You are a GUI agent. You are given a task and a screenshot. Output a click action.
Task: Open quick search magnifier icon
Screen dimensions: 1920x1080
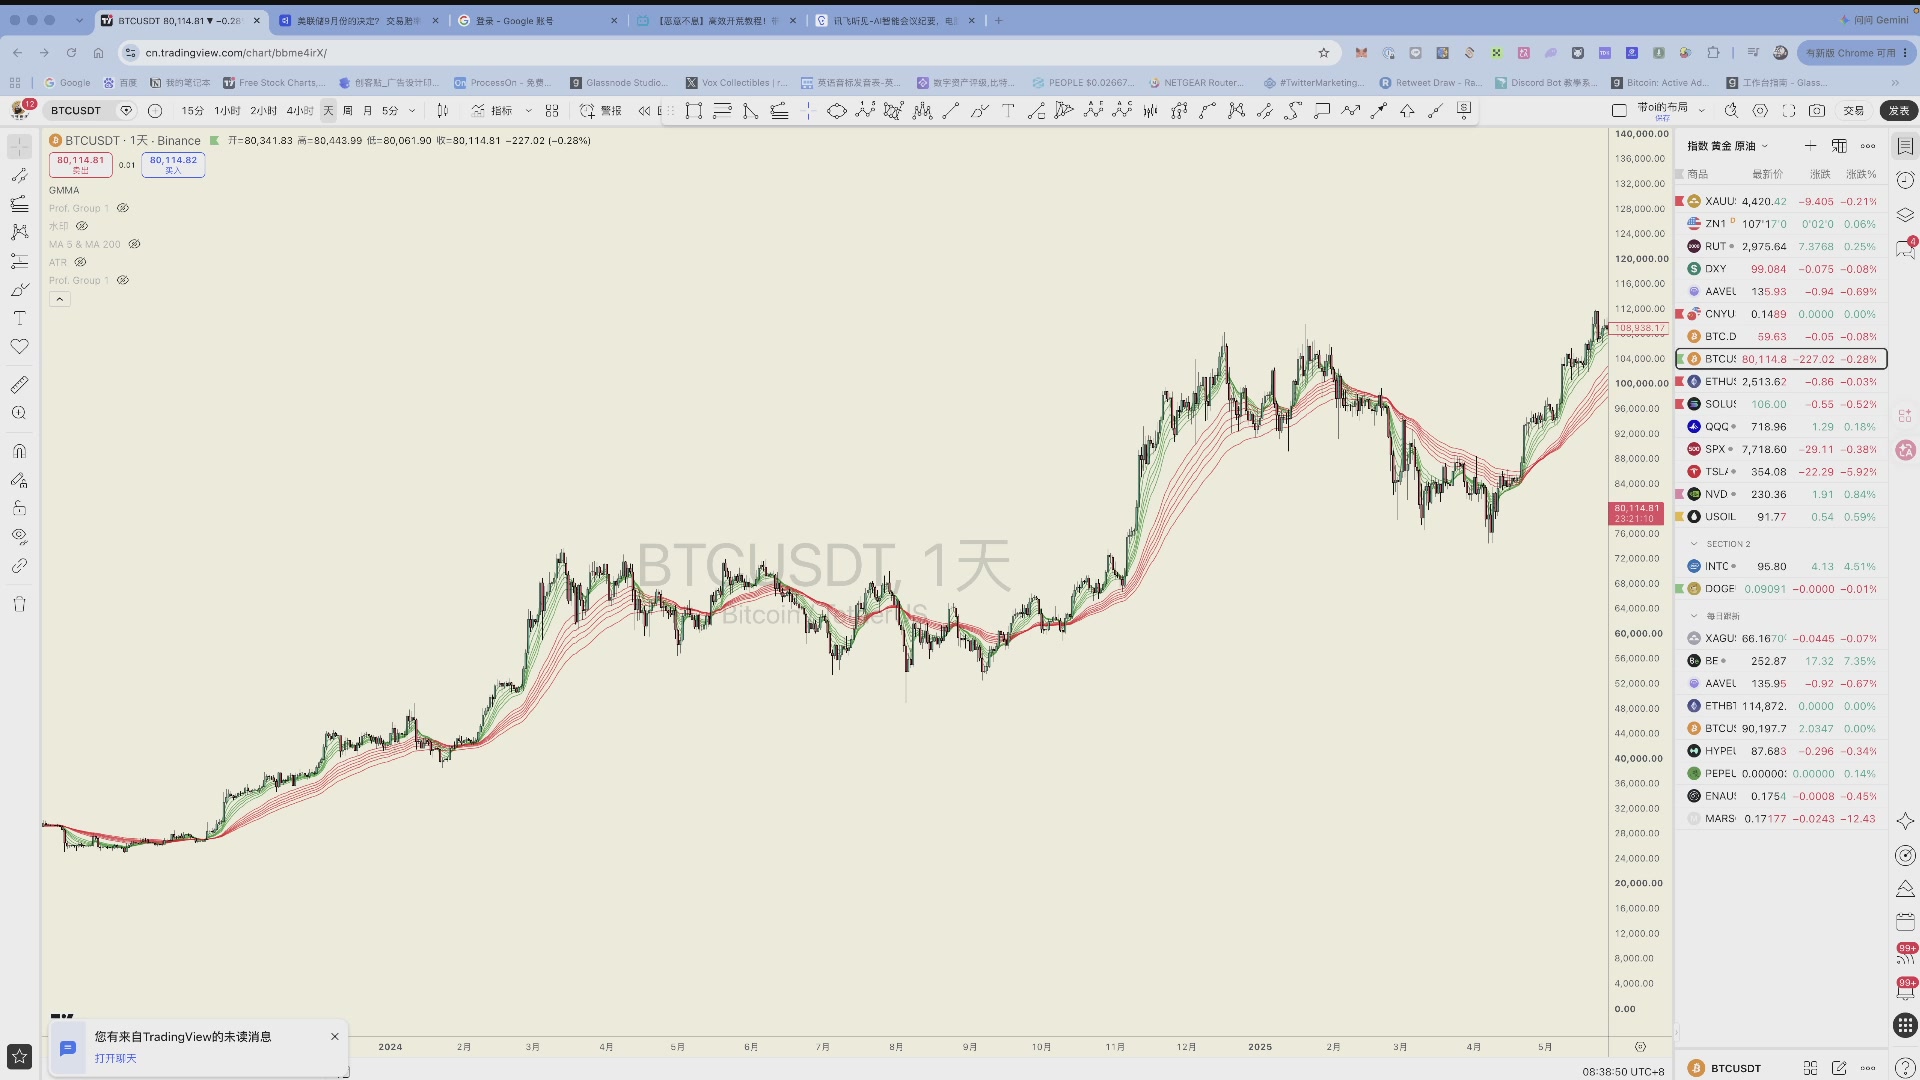(x=1731, y=111)
